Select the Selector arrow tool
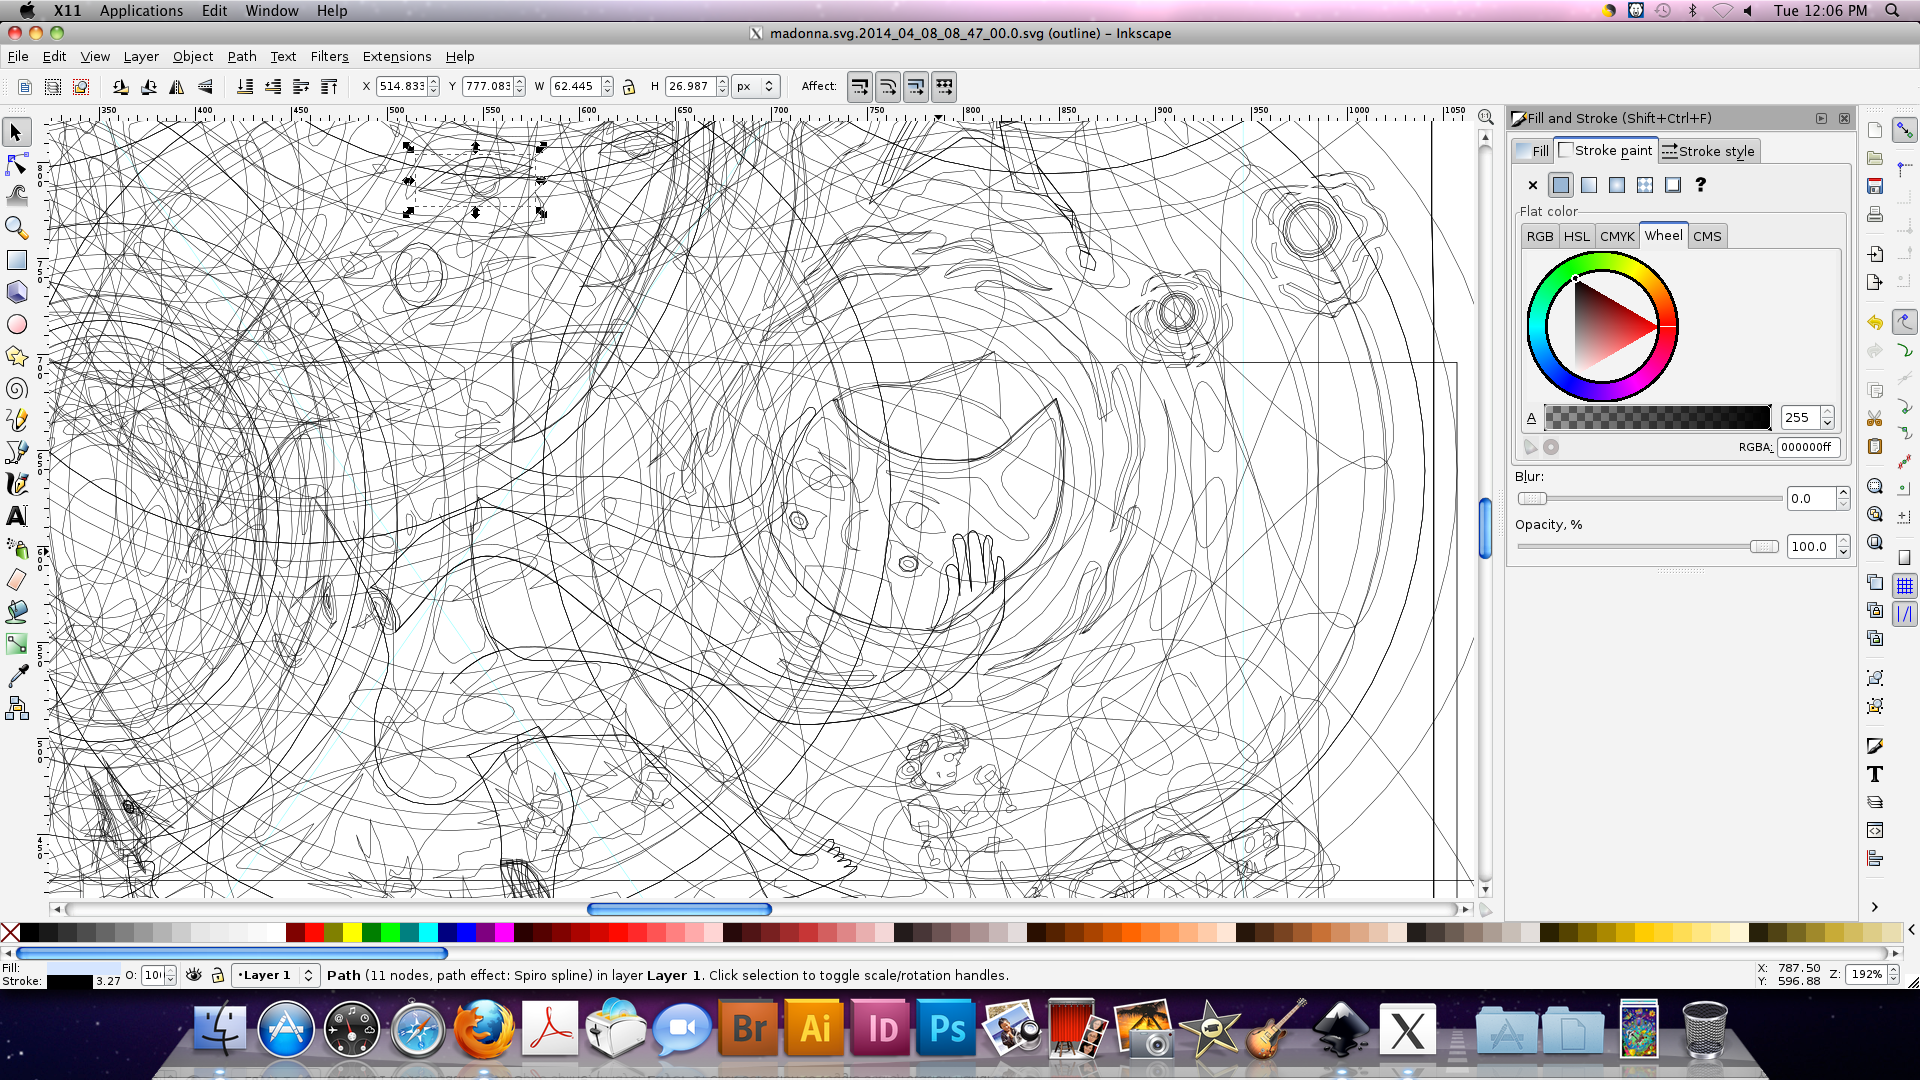1920x1080 pixels. (17, 132)
